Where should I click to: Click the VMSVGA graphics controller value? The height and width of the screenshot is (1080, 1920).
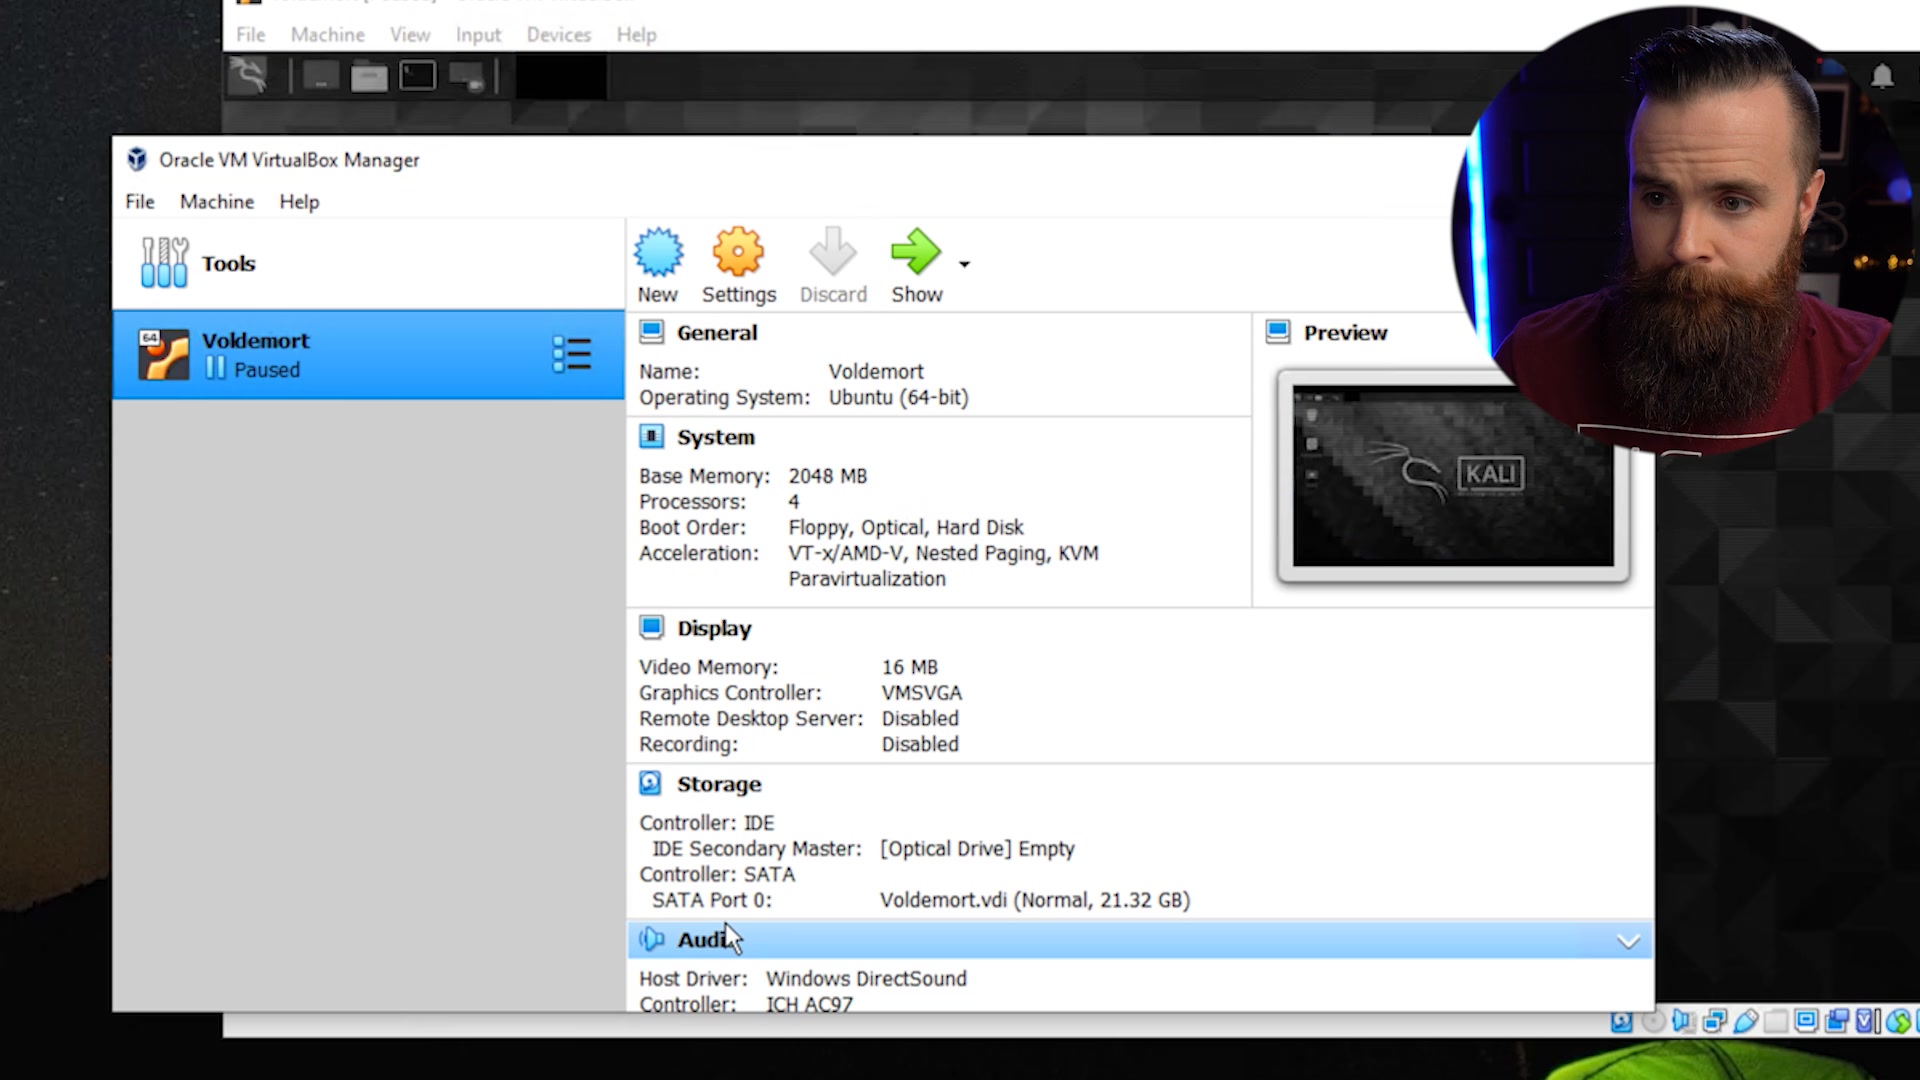pos(922,693)
